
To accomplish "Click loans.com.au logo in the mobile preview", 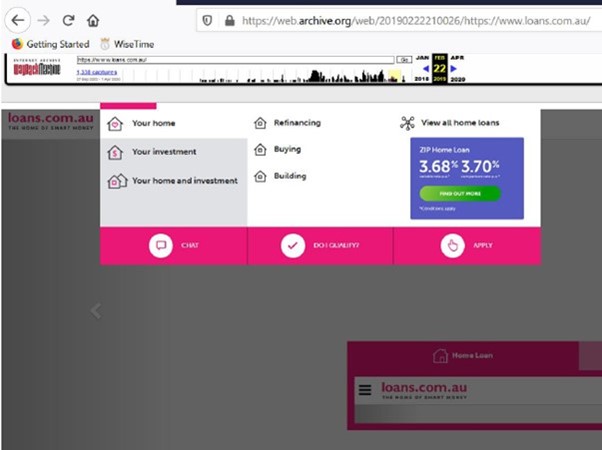I will [424, 390].
